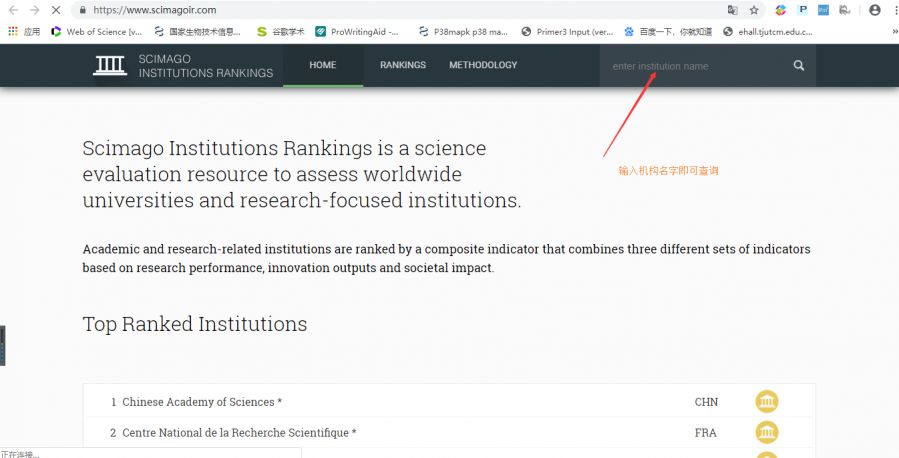Click the institution icon in the FRA row
899x458 pixels.
[x=767, y=432]
